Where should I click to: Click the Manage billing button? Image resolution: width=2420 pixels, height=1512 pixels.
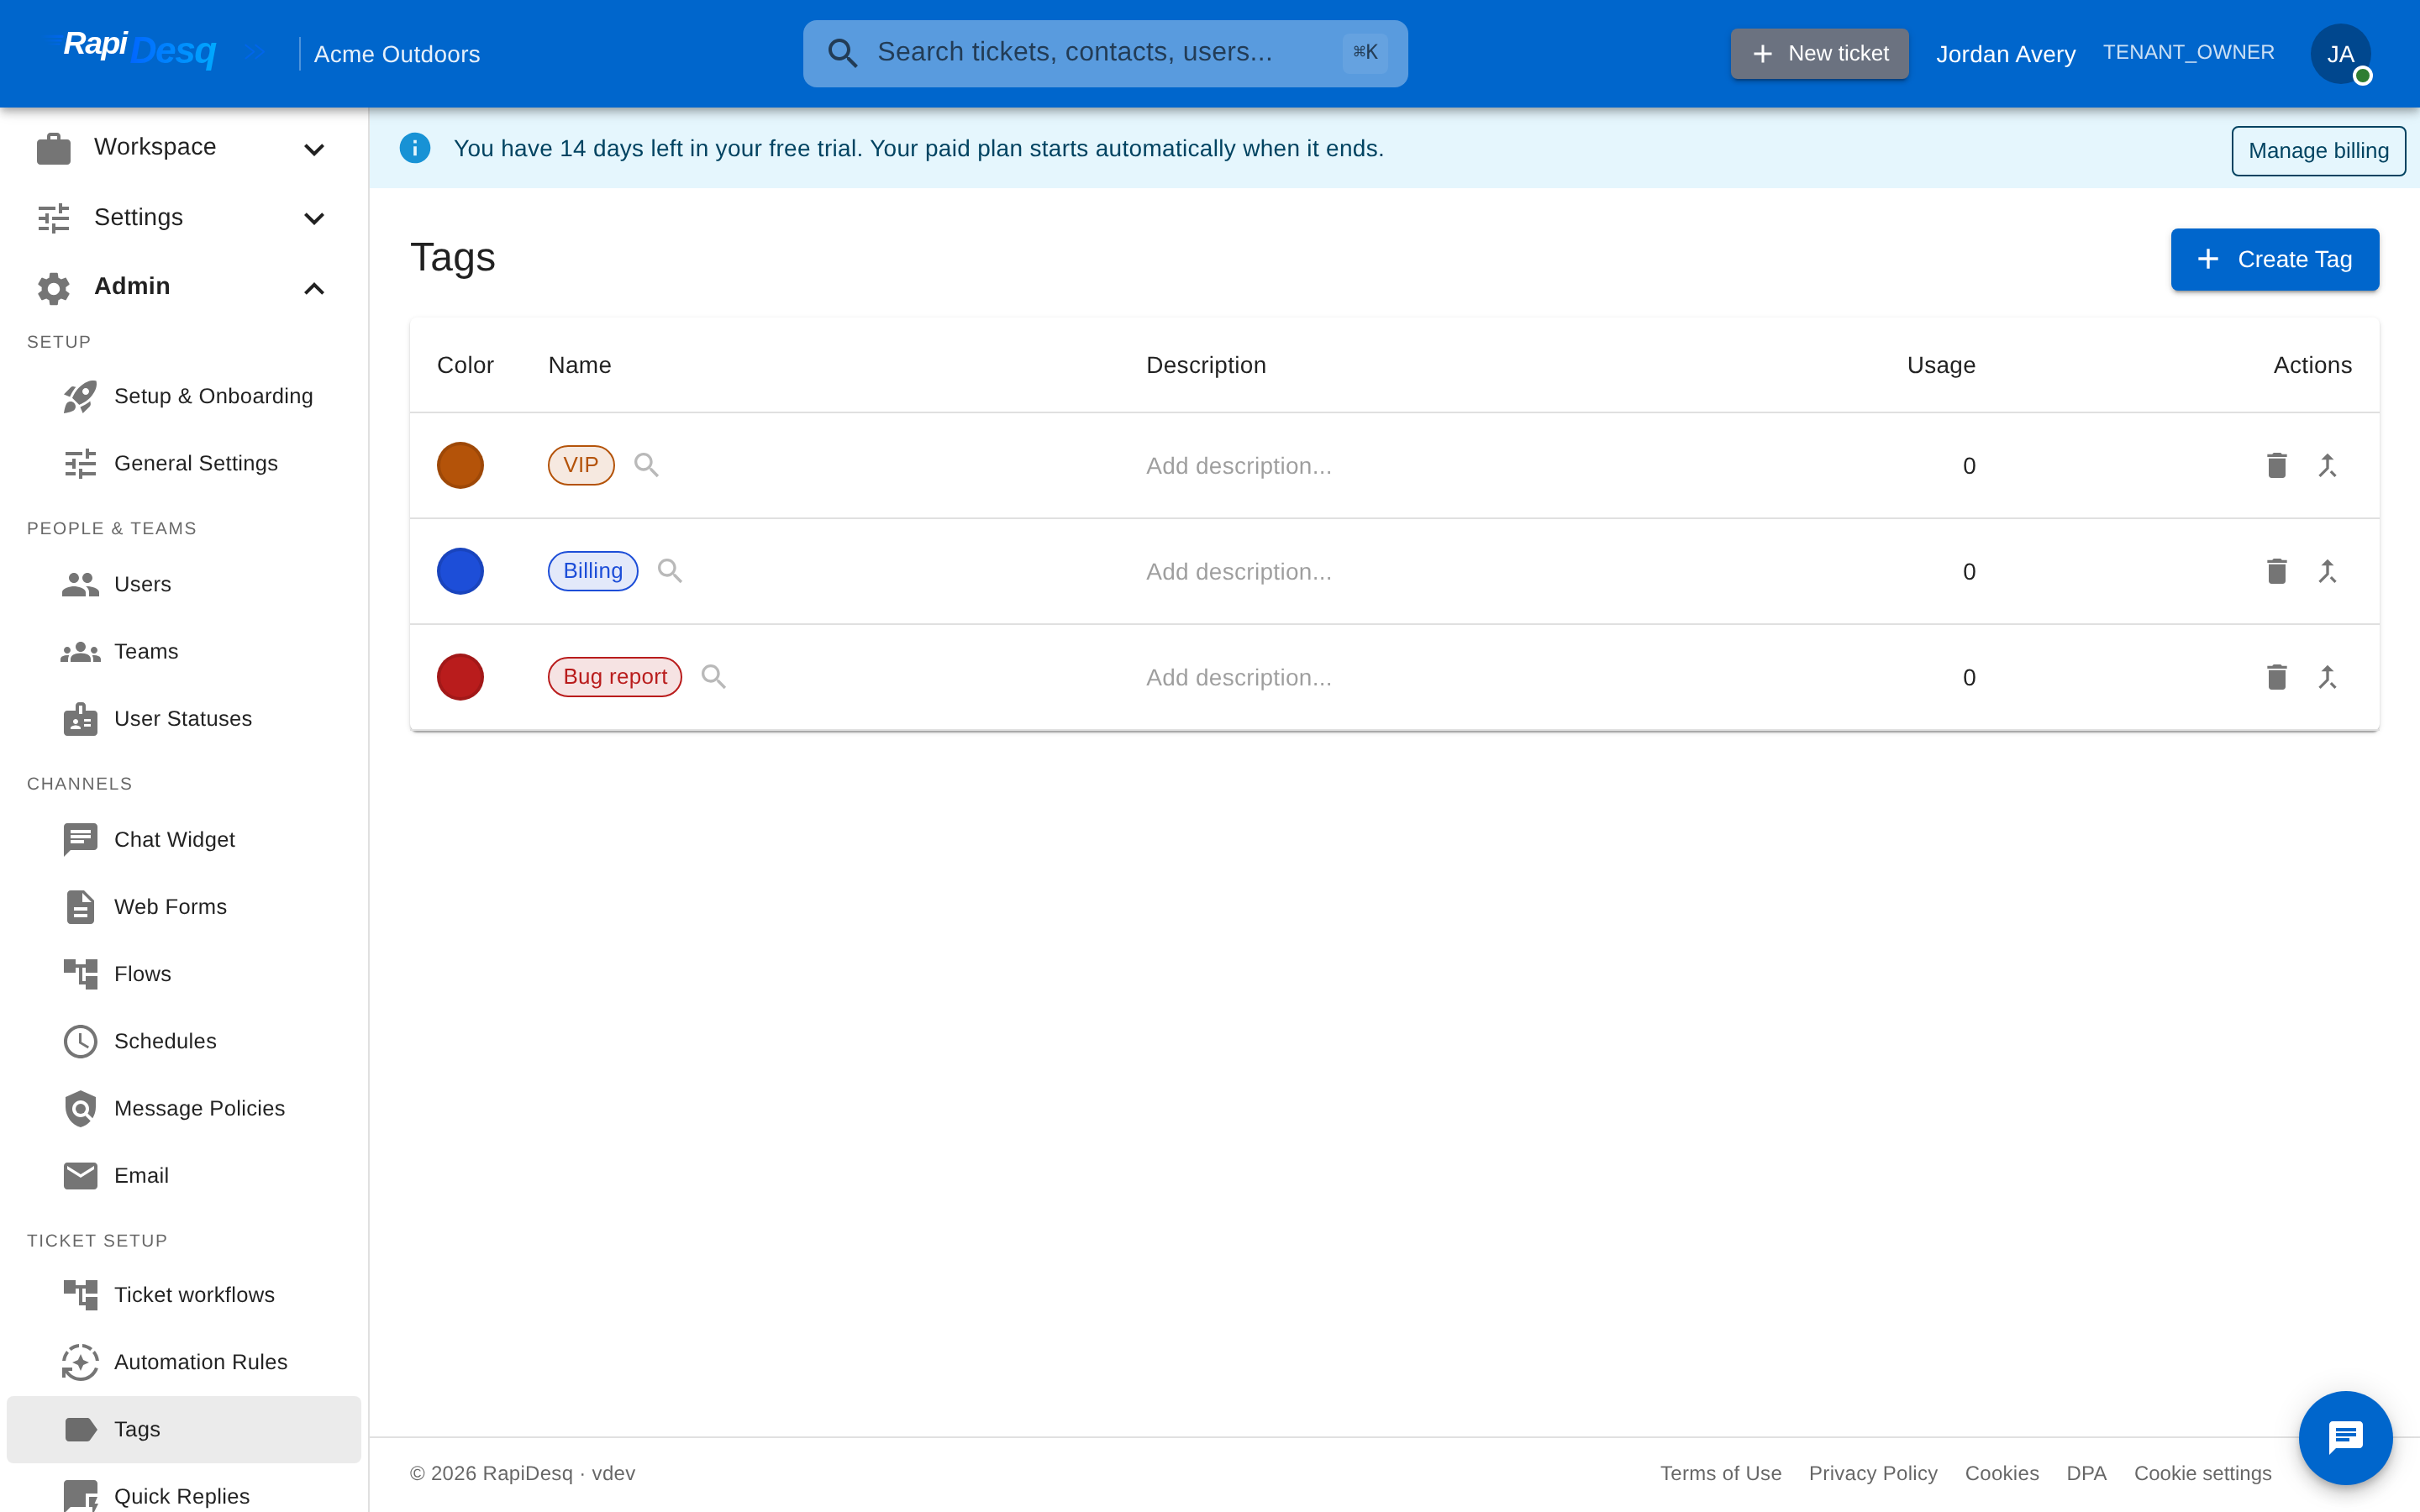click(2318, 150)
